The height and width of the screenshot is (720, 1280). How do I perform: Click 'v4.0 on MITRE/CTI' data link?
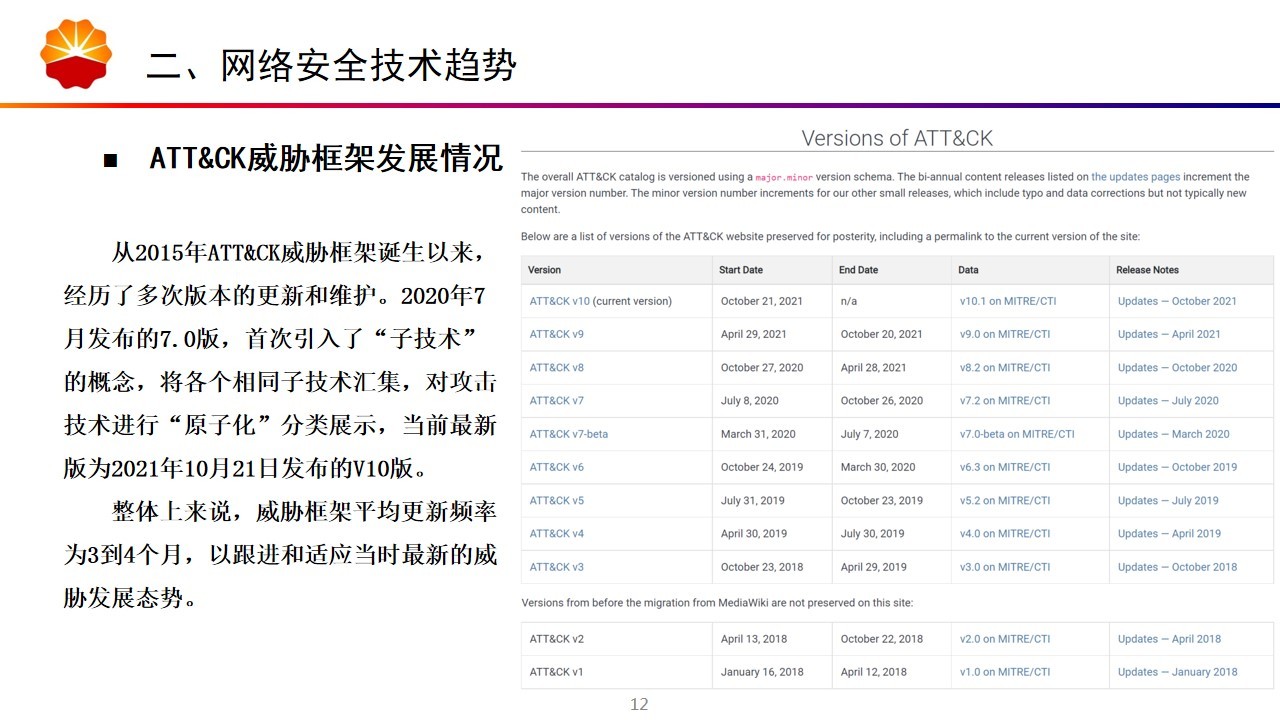1005,534
